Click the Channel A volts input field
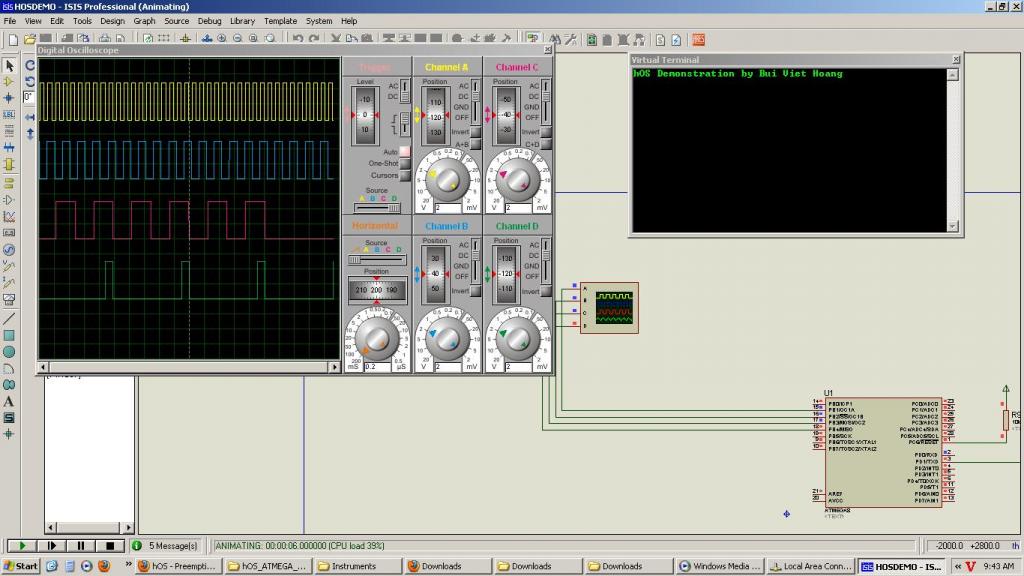The image size is (1024, 576). click(449, 208)
